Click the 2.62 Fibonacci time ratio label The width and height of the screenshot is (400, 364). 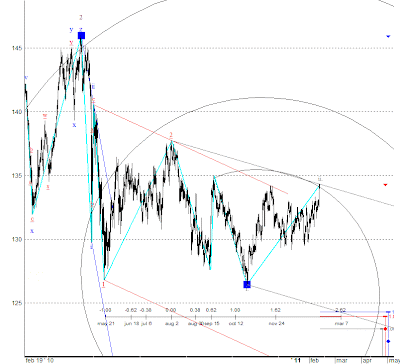(341, 310)
